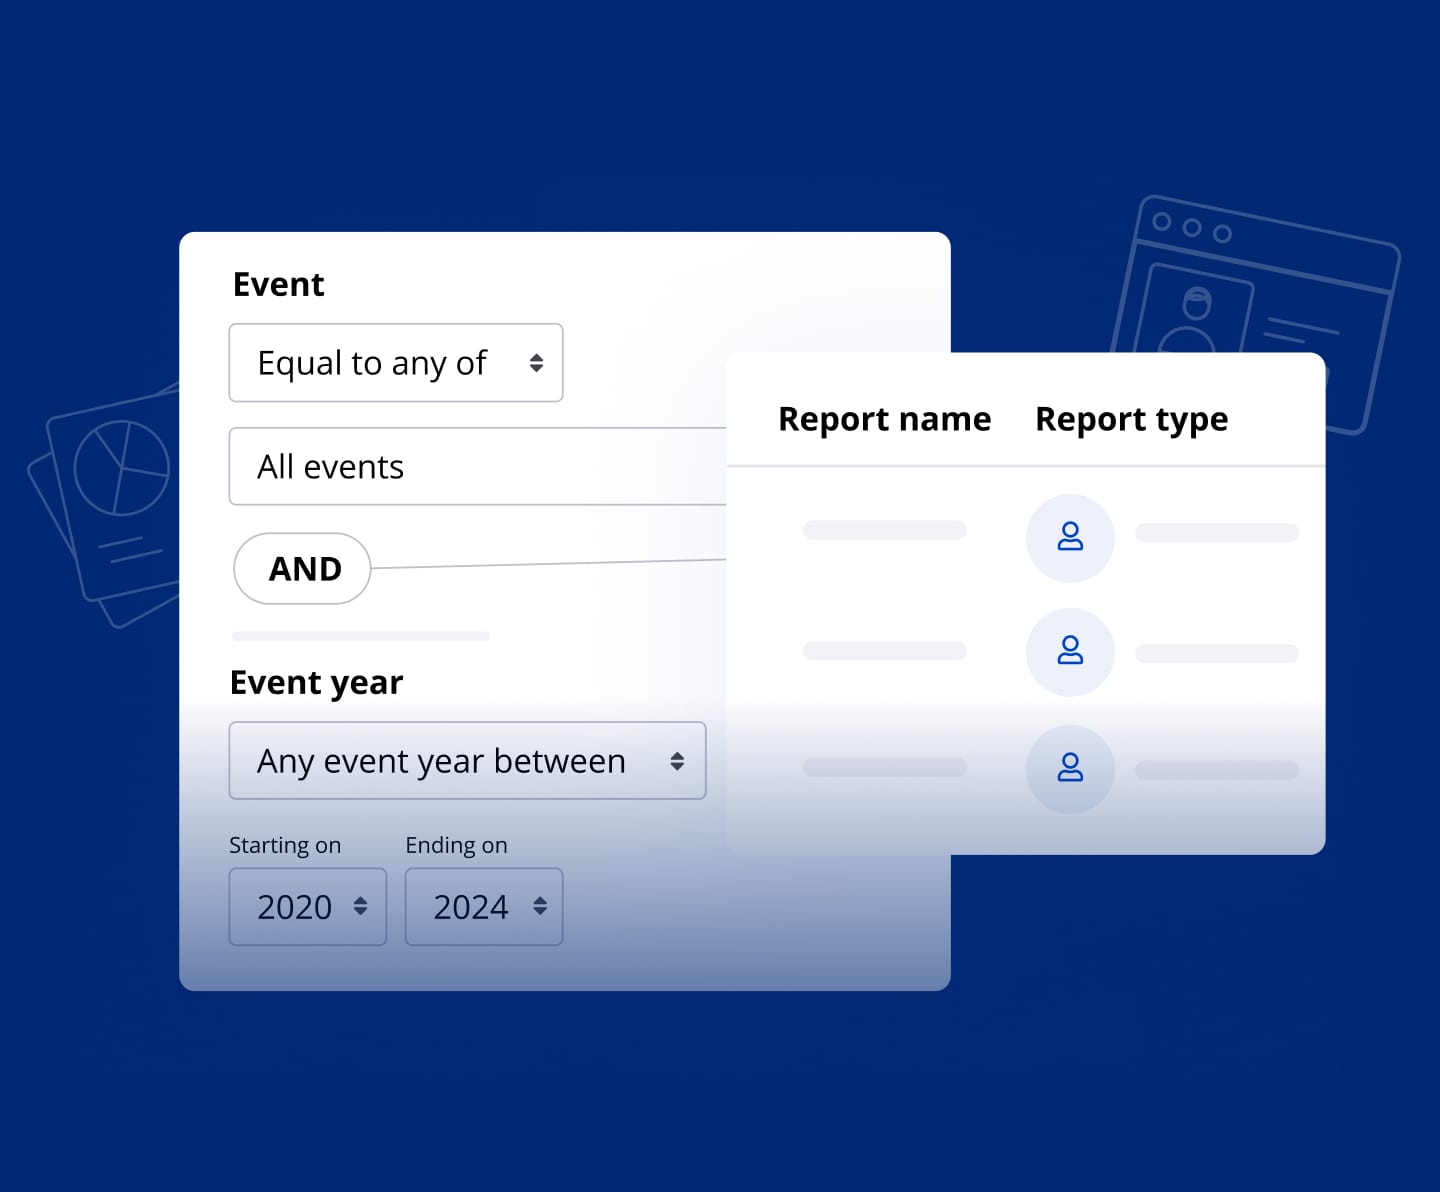The width and height of the screenshot is (1440, 1192).
Task: Select the second report name placeholder row
Action: 884,651
